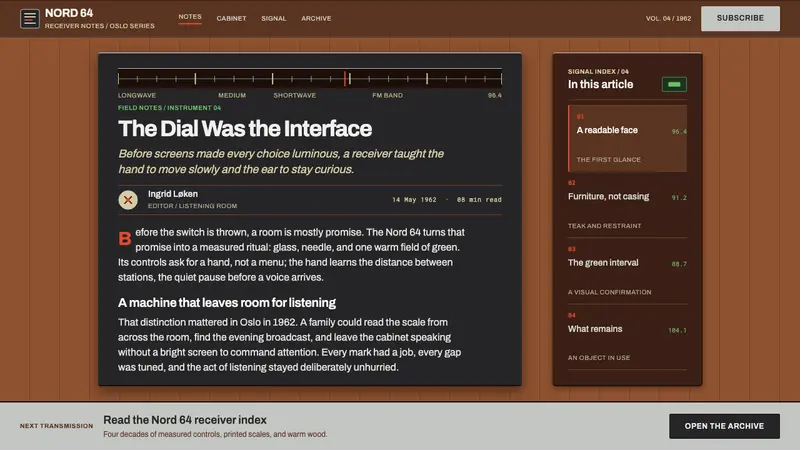
Task: Click the Subscribe button
Action: click(740, 18)
